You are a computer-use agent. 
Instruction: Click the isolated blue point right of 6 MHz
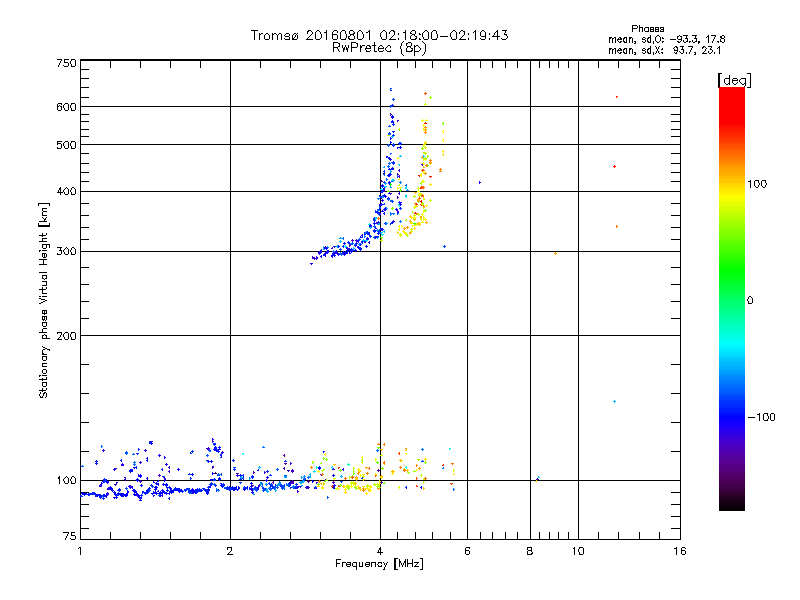tap(480, 182)
